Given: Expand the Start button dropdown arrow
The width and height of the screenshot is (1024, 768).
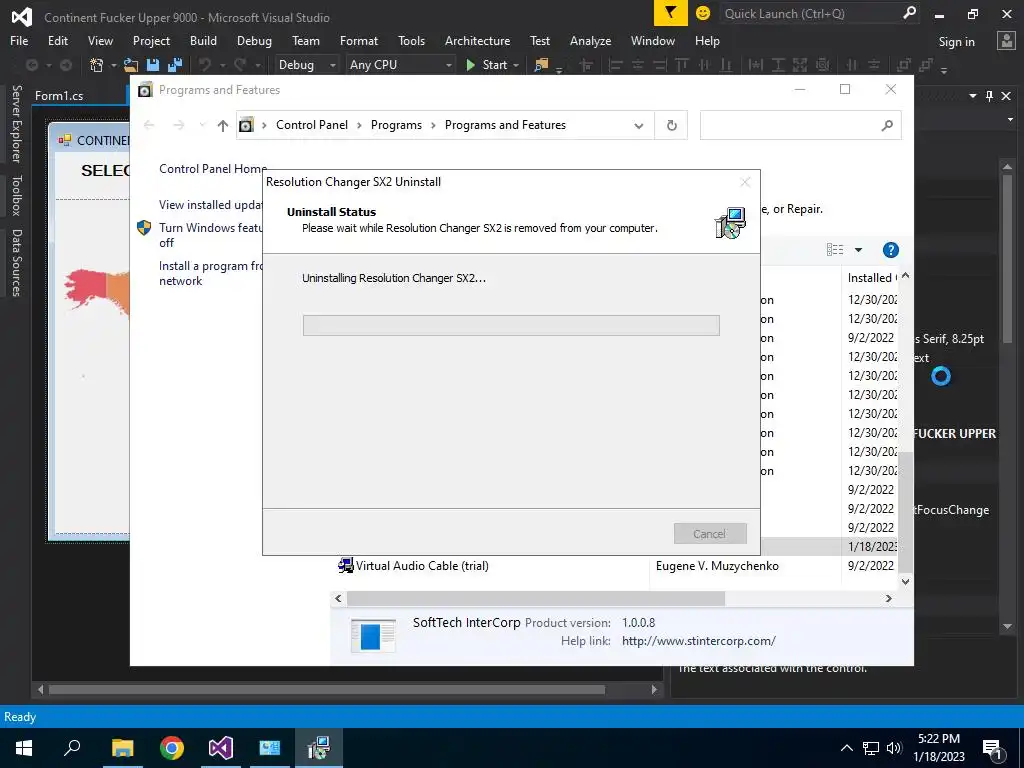Looking at the screenshot, I should click(x=516, y=65).
